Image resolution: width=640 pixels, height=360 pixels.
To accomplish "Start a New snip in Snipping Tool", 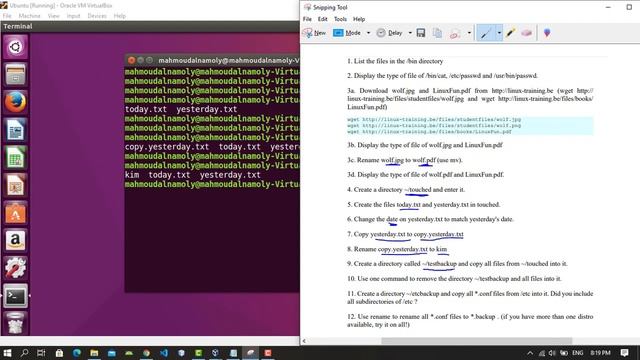I will [314, 33].
